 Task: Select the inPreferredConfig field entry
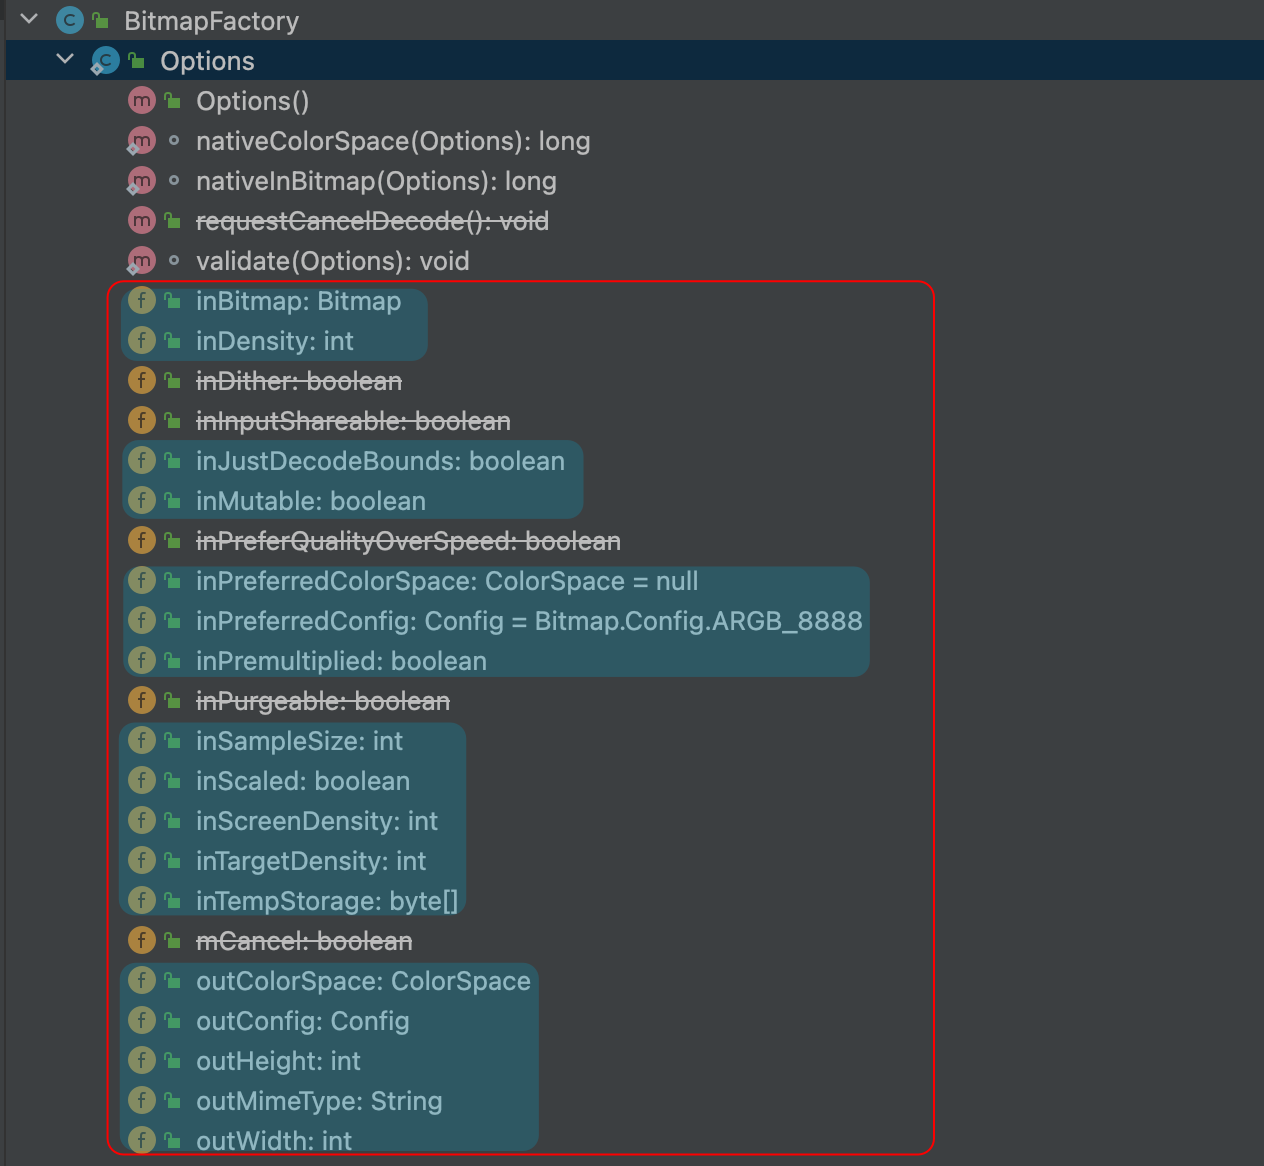click(528, 620)
